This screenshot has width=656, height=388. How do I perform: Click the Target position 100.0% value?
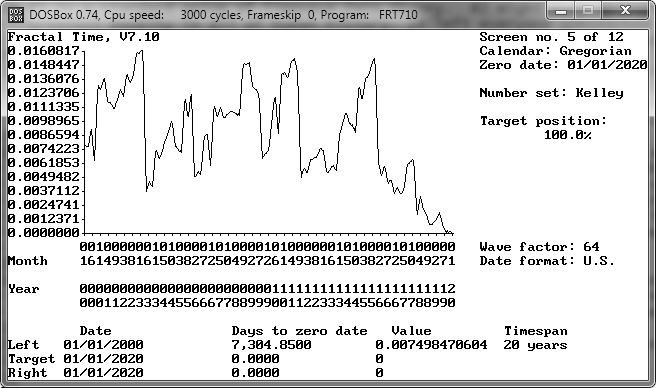567,135
